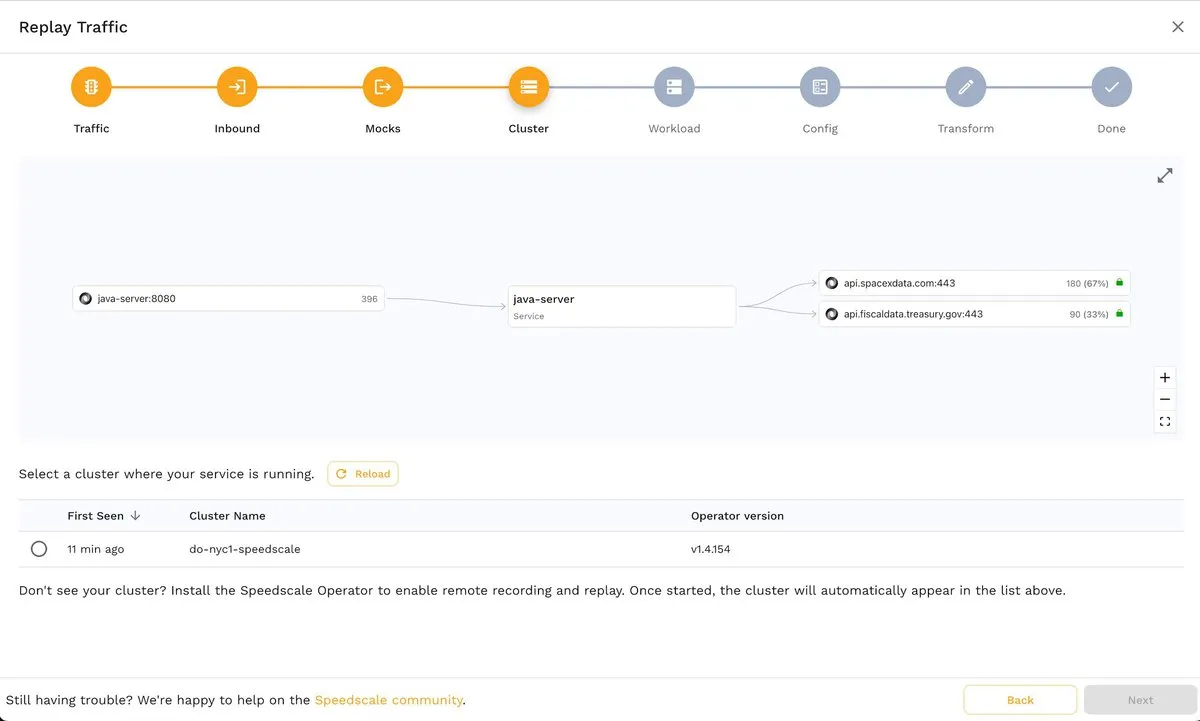This screenshot has width=1200, height=721.
Task: Open the Speedscale community link
Action: [388, 700]
